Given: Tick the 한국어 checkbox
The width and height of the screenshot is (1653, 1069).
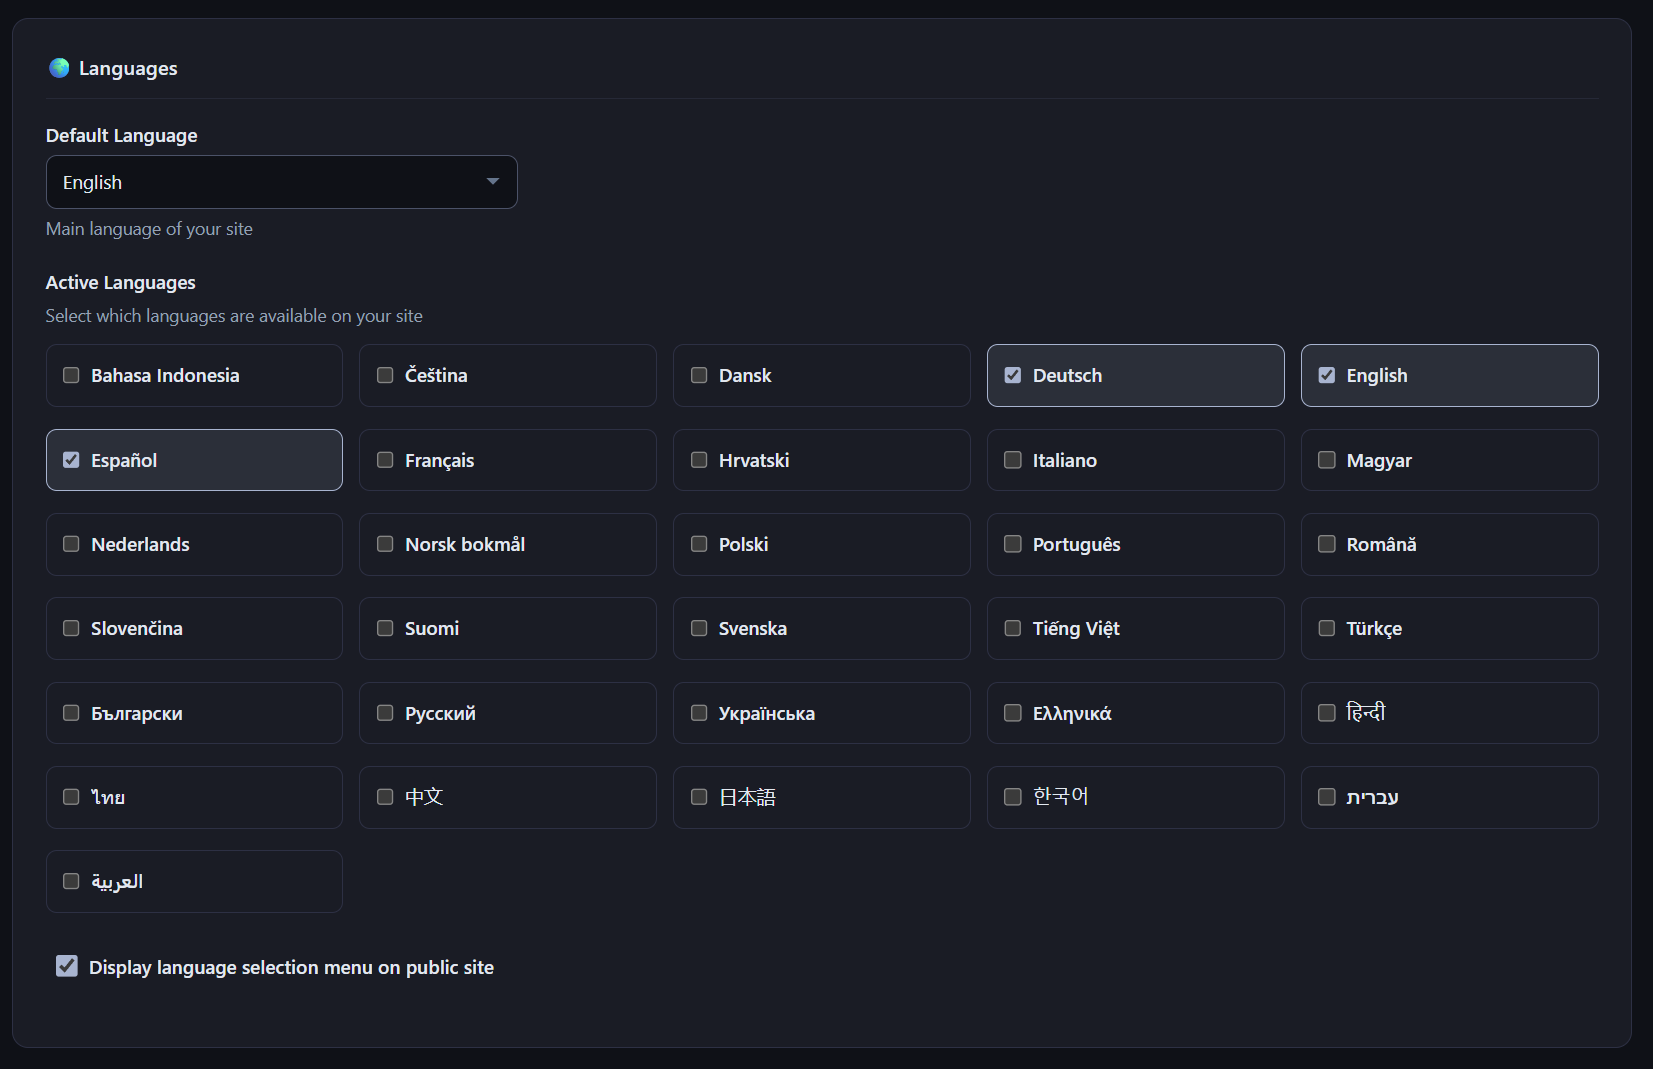Looking at the screenshot, I should pos(1013,797).
